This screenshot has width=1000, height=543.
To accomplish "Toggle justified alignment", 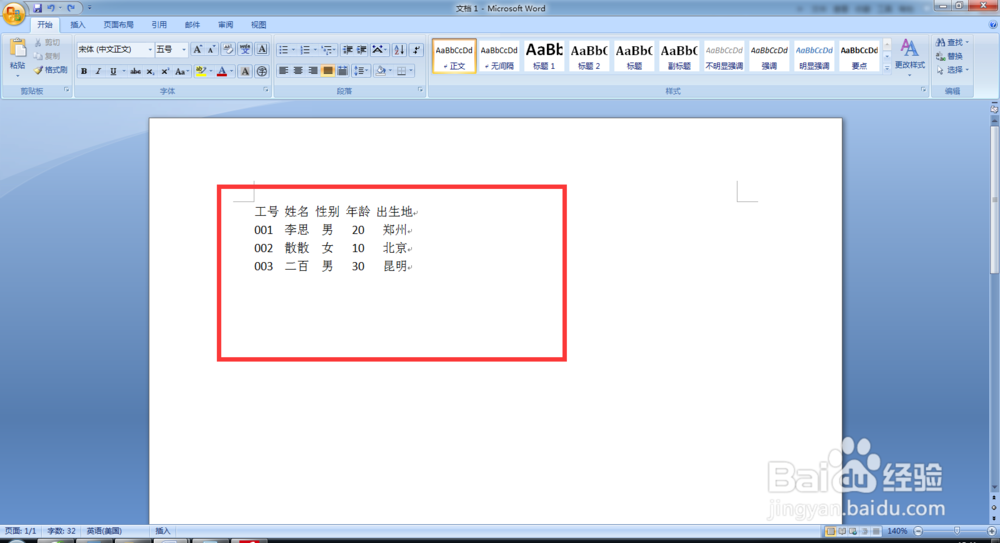I will [327, 71].
